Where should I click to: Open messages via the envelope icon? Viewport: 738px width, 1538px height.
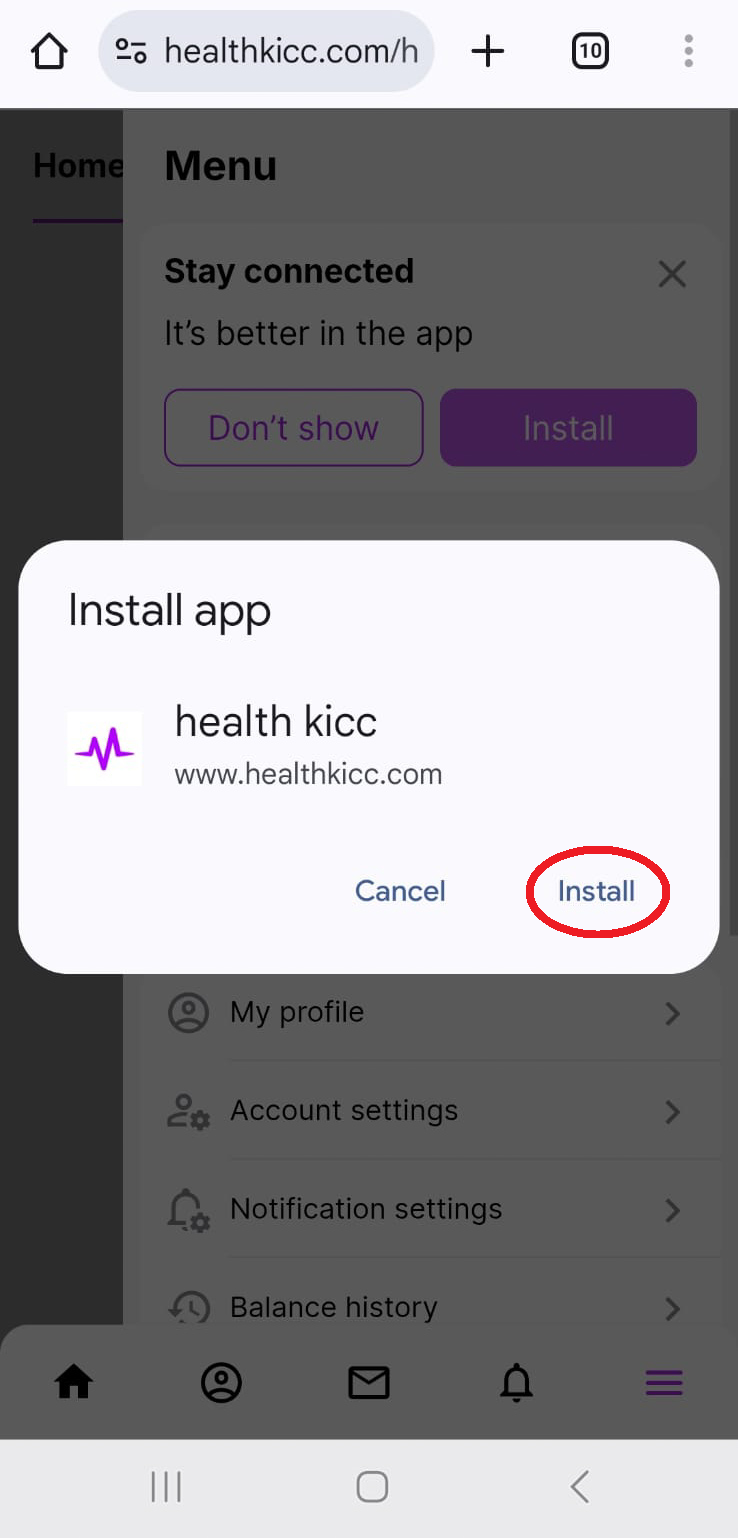pos(369,1382)
